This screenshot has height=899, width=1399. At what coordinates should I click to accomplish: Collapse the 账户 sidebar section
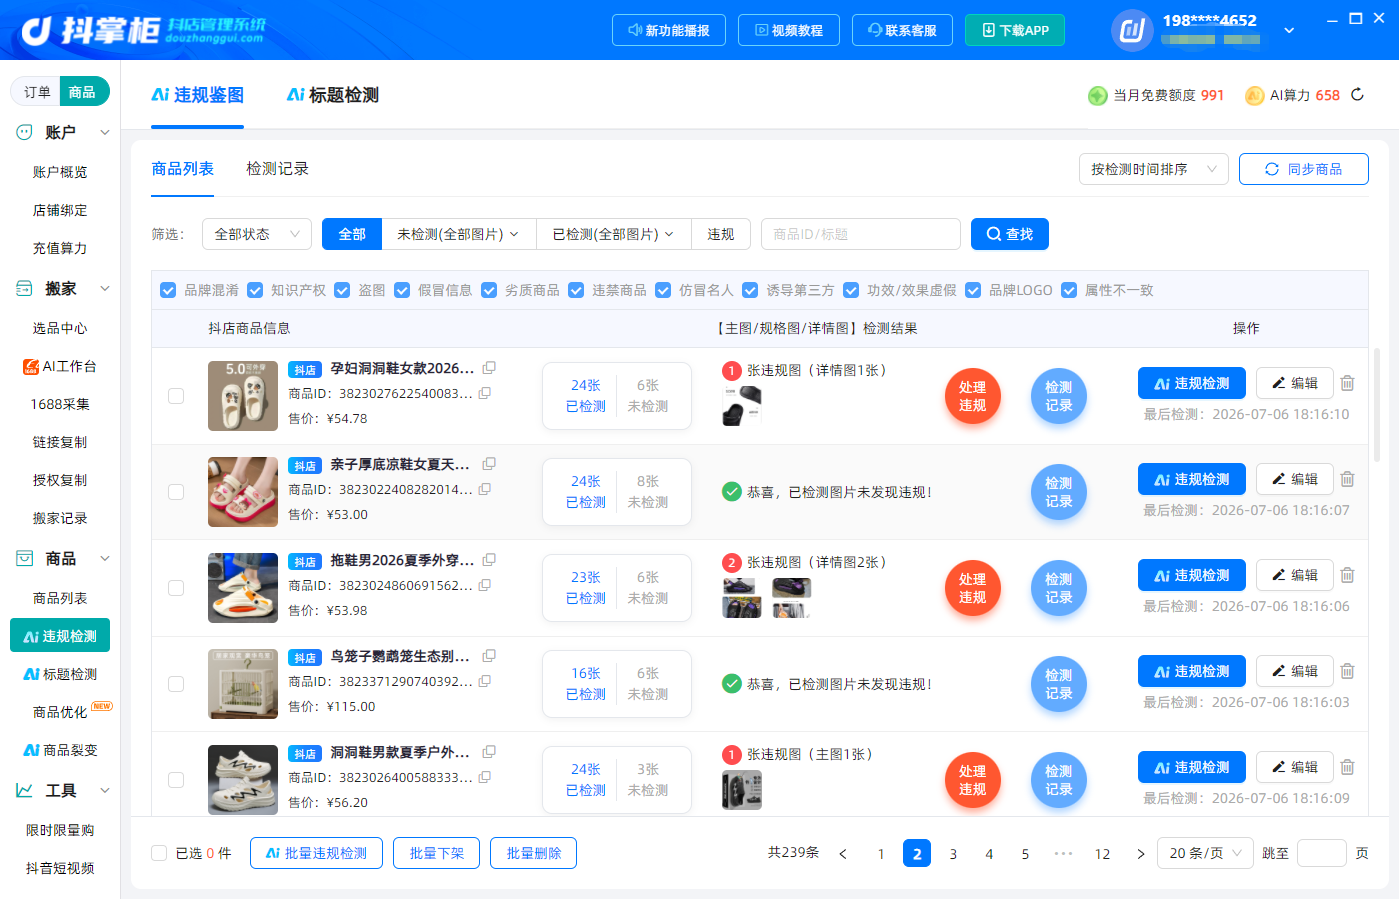click(105, 132)
